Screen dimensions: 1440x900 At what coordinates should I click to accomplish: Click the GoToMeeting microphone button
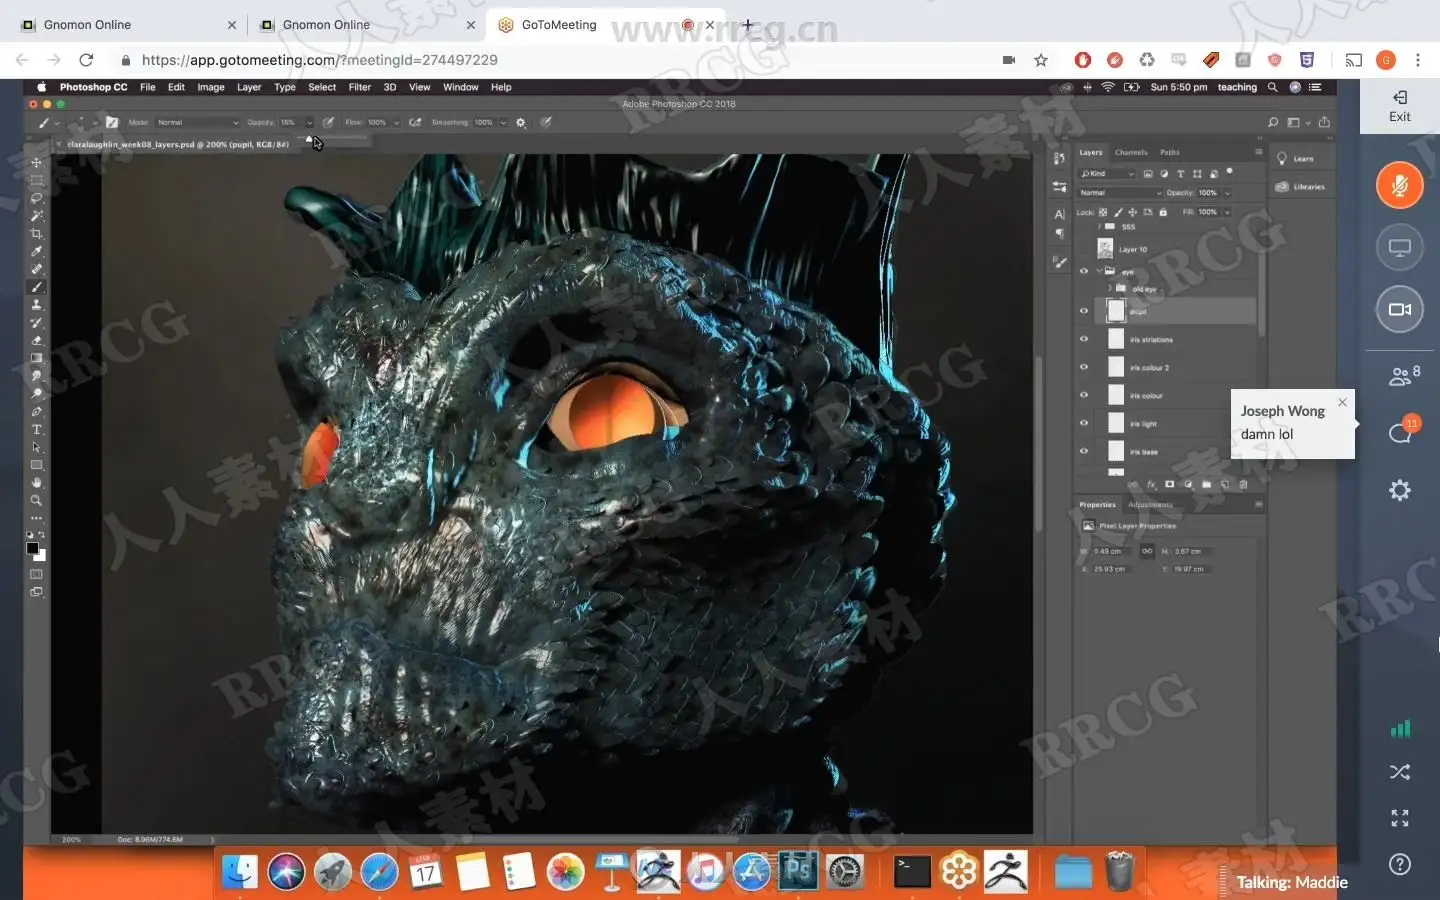pos(1399,186)
